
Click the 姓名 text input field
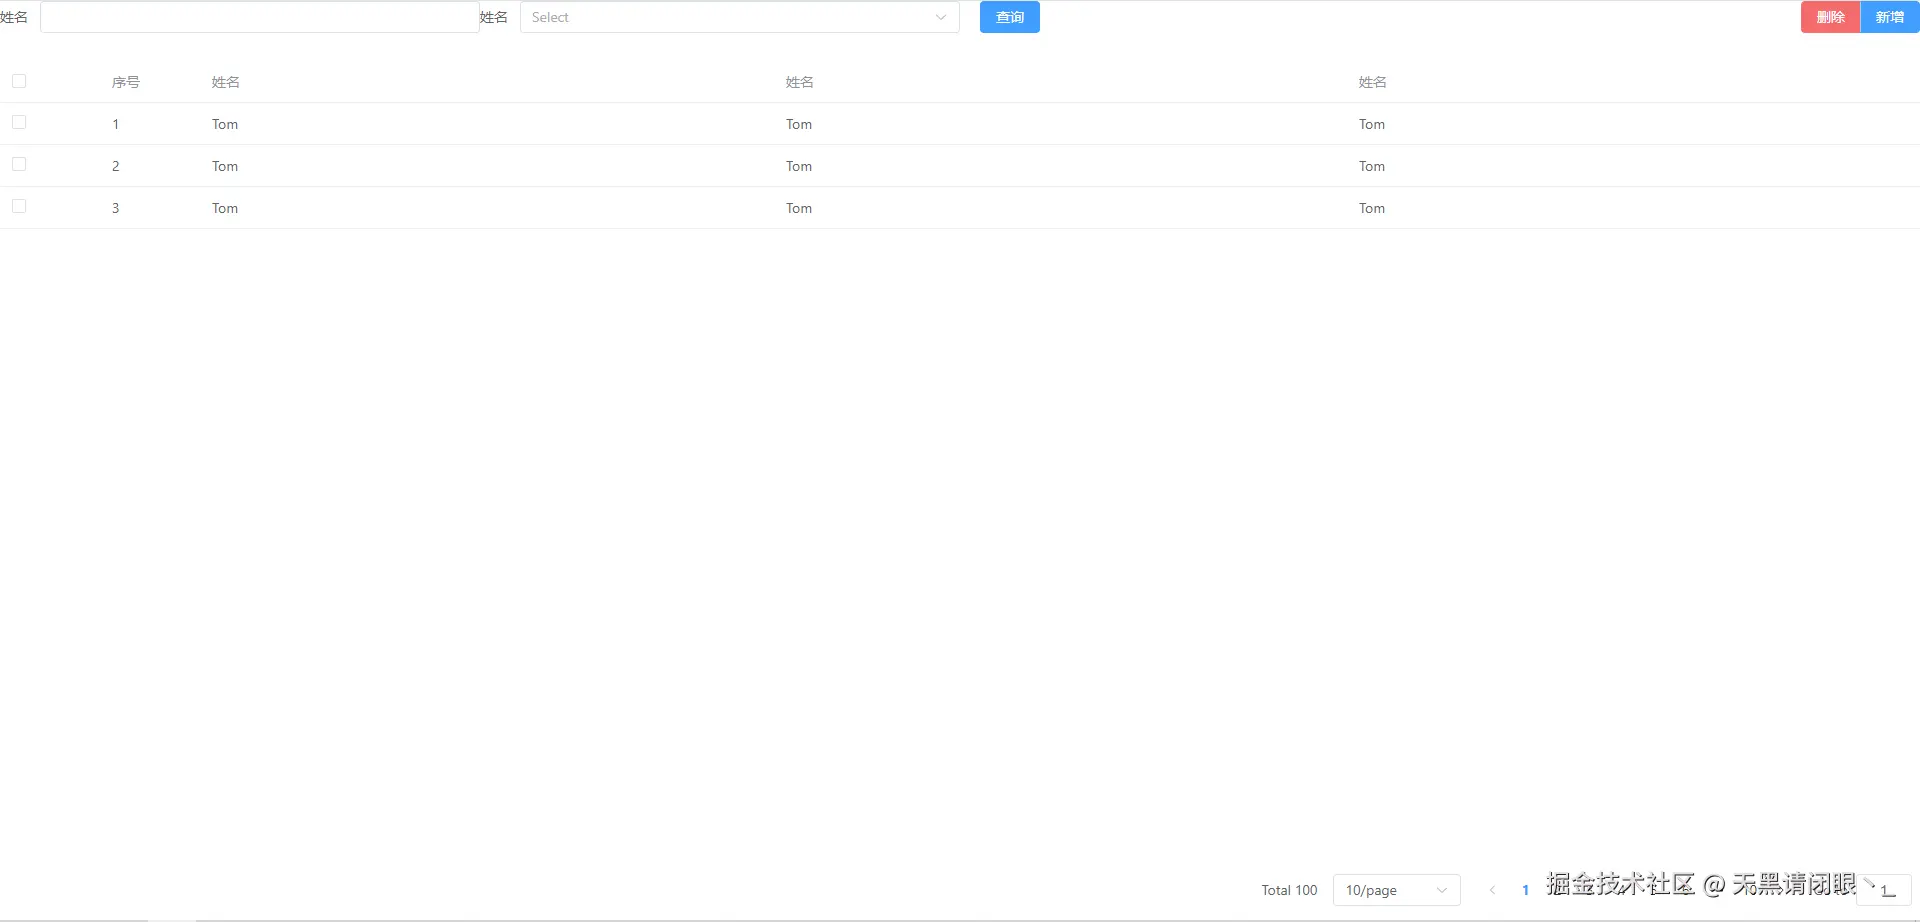(259, 17)
